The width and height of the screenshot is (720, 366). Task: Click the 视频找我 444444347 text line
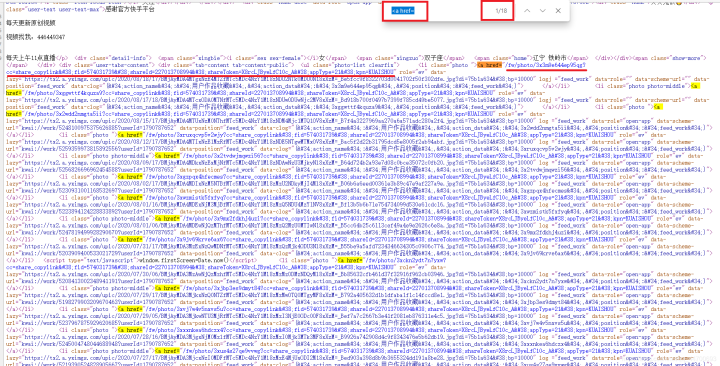35,37
